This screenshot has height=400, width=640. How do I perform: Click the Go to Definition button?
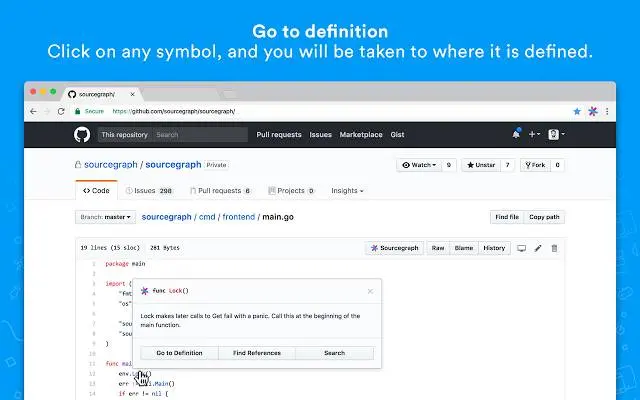[x=179, y=353]
